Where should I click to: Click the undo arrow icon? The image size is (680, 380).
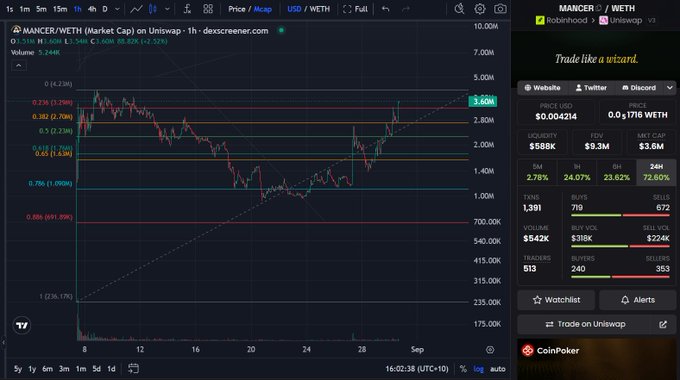[x=386, y=9]
